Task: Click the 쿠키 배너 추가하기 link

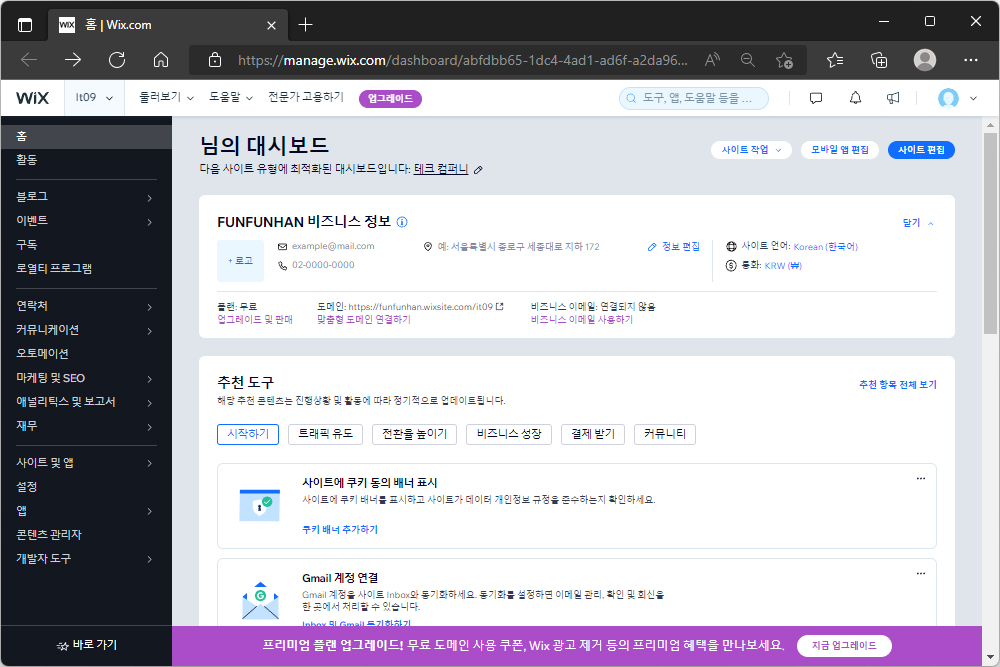Action: pos(340,529)
